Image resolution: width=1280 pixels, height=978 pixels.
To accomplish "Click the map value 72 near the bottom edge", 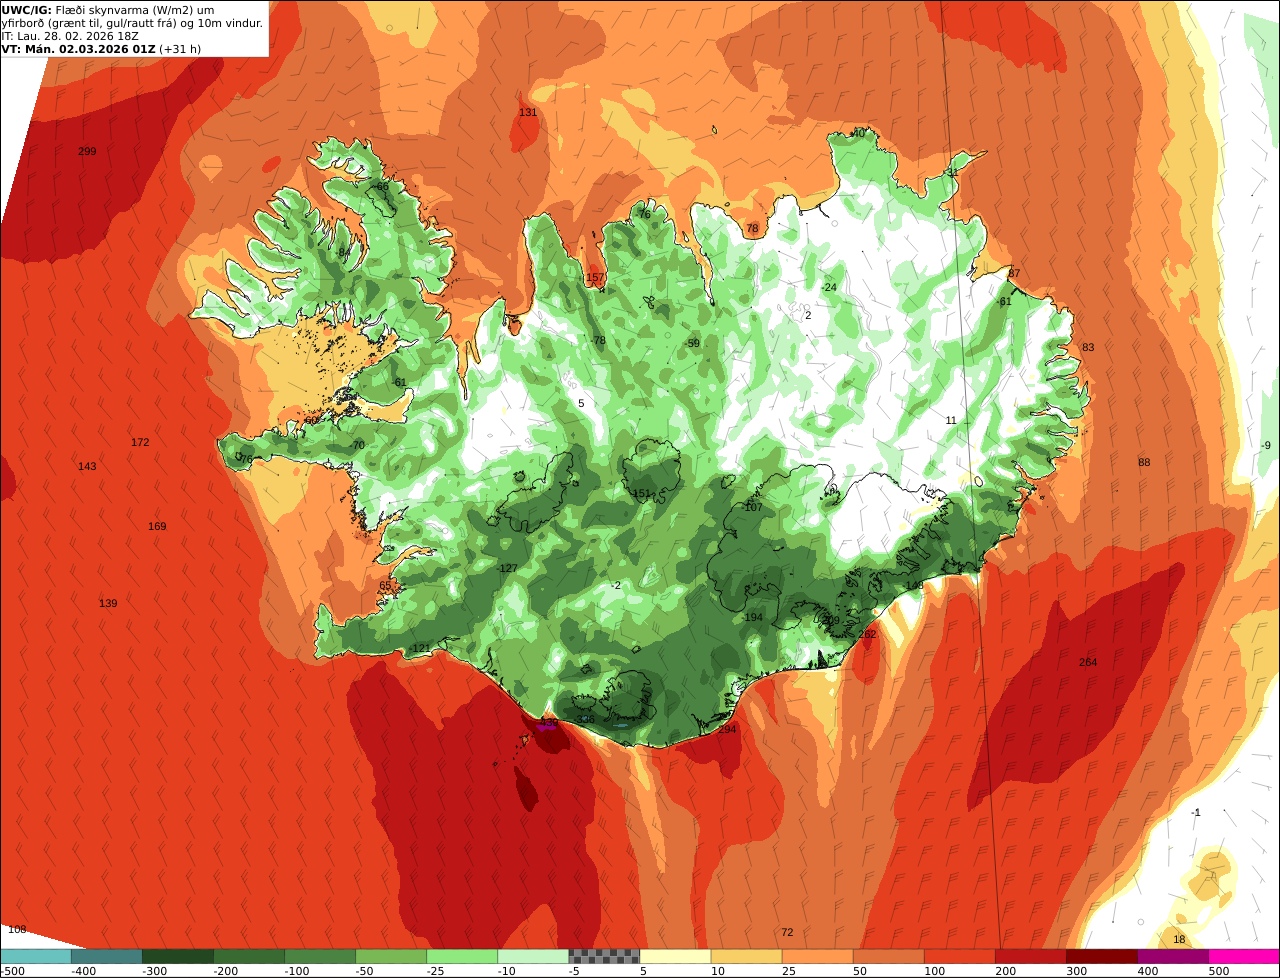I will click(787, 933).
